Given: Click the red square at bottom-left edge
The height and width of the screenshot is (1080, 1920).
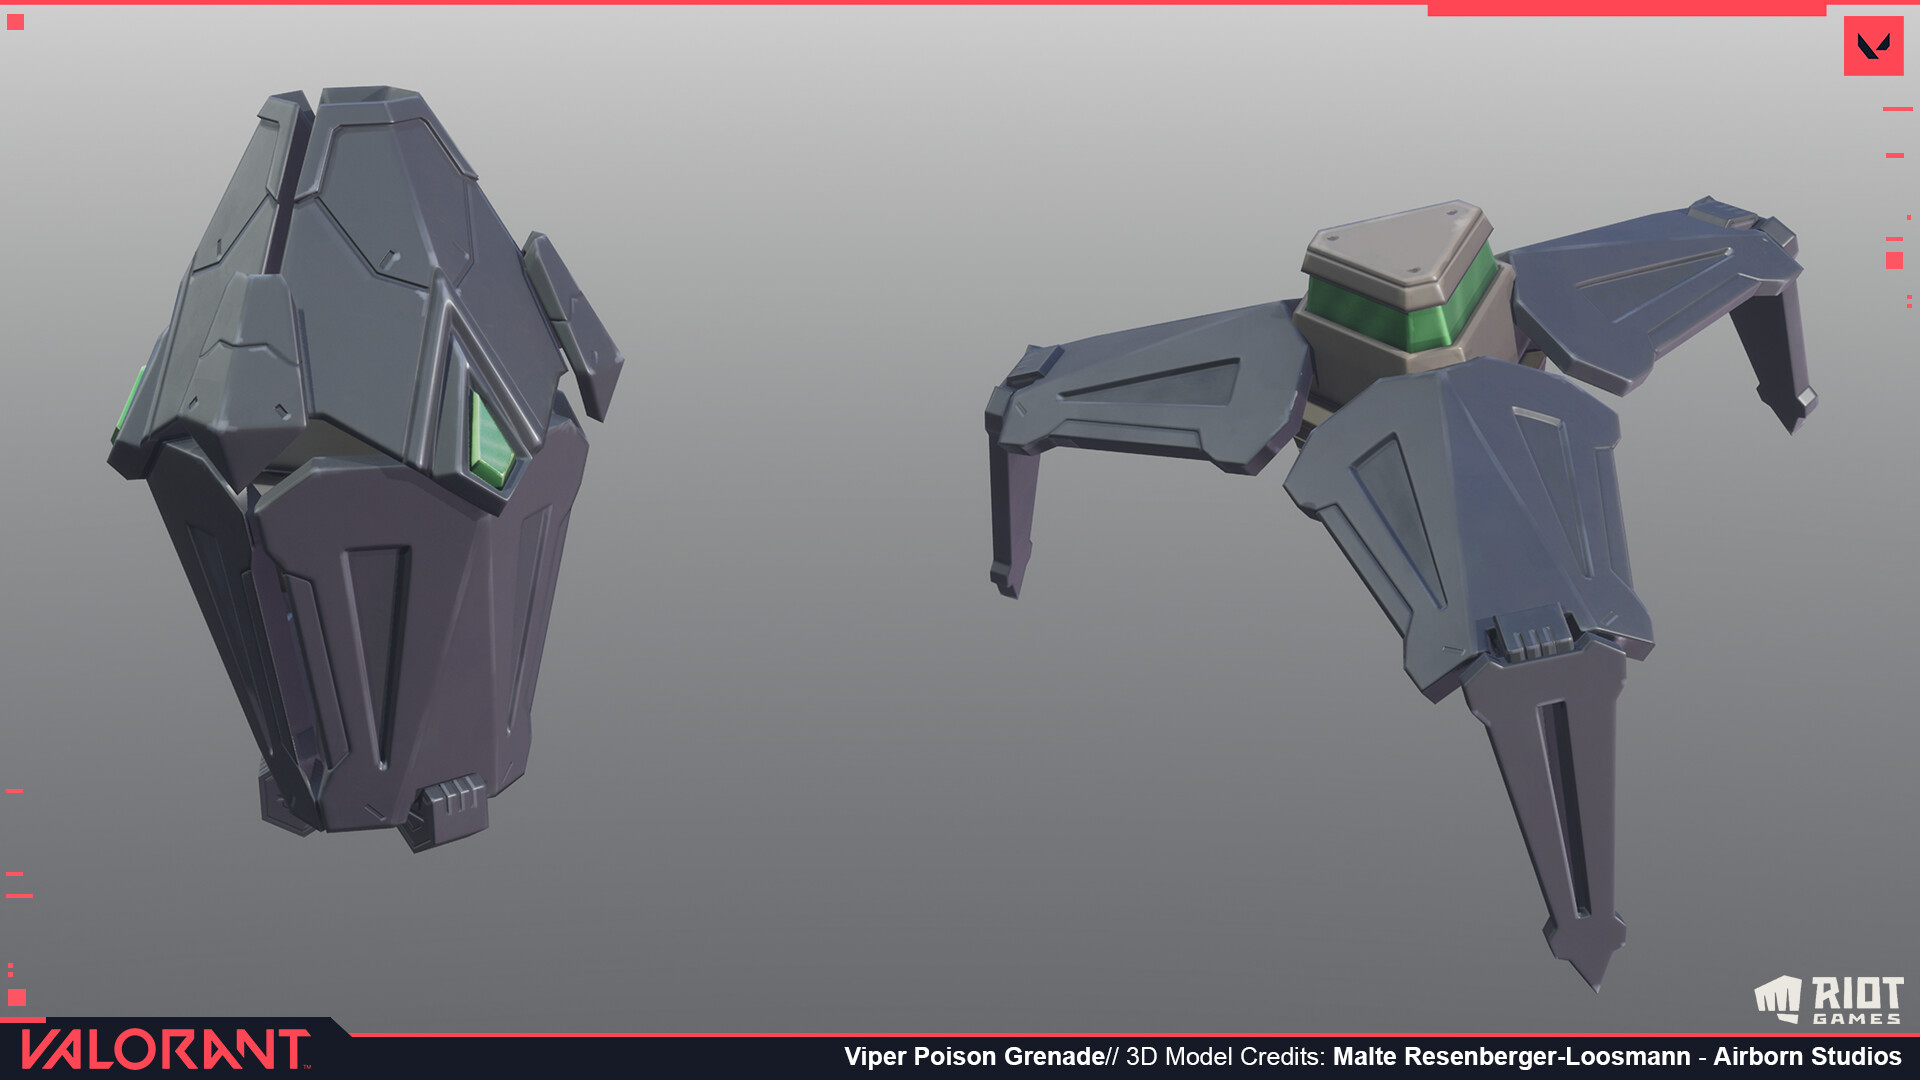Looking at the screenshot, I should pyautogui.click(x=16, y=997).
